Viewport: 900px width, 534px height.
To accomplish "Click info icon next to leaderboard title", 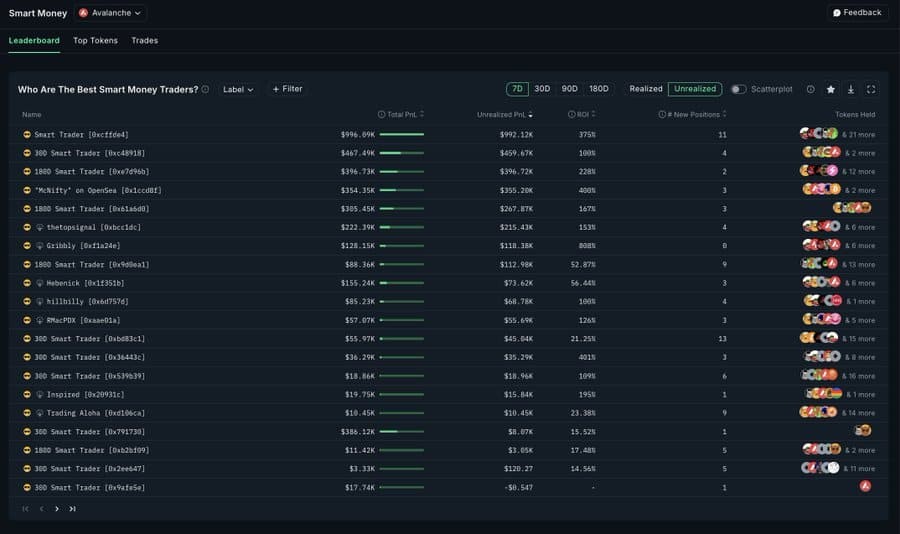I will coord(205,89).
